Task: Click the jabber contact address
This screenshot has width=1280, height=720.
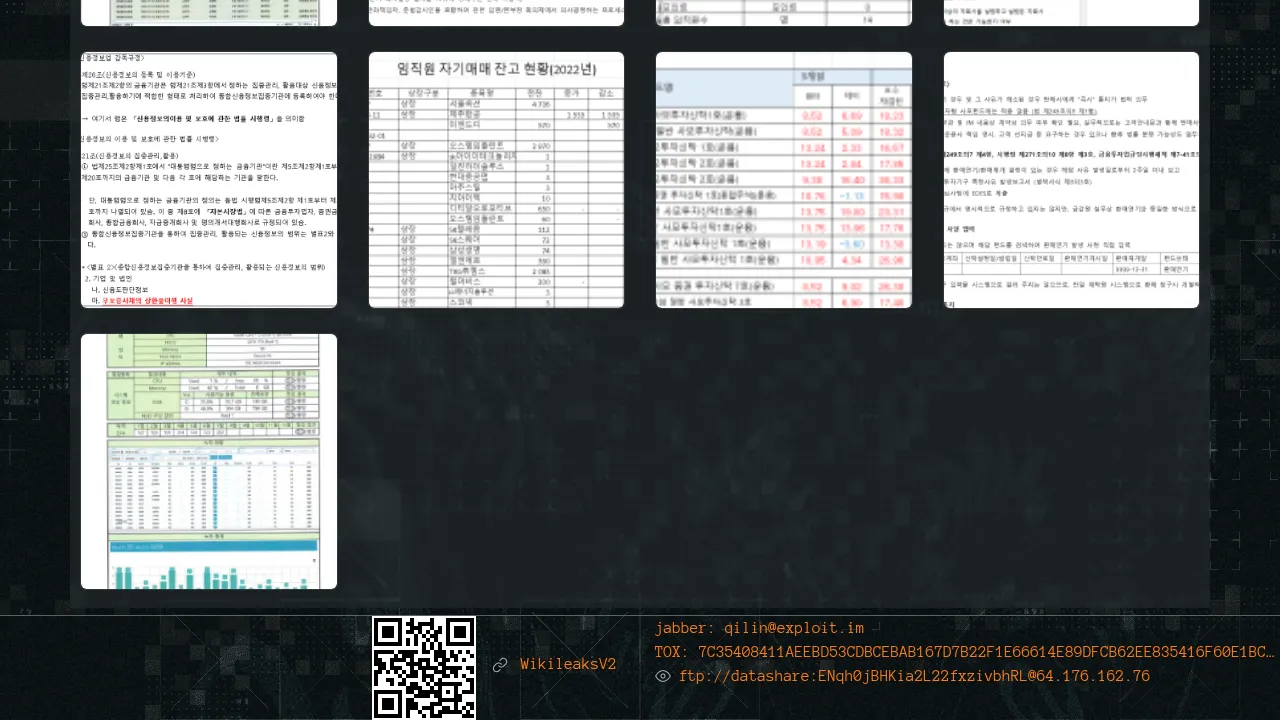Action: [x=759, y=628]
